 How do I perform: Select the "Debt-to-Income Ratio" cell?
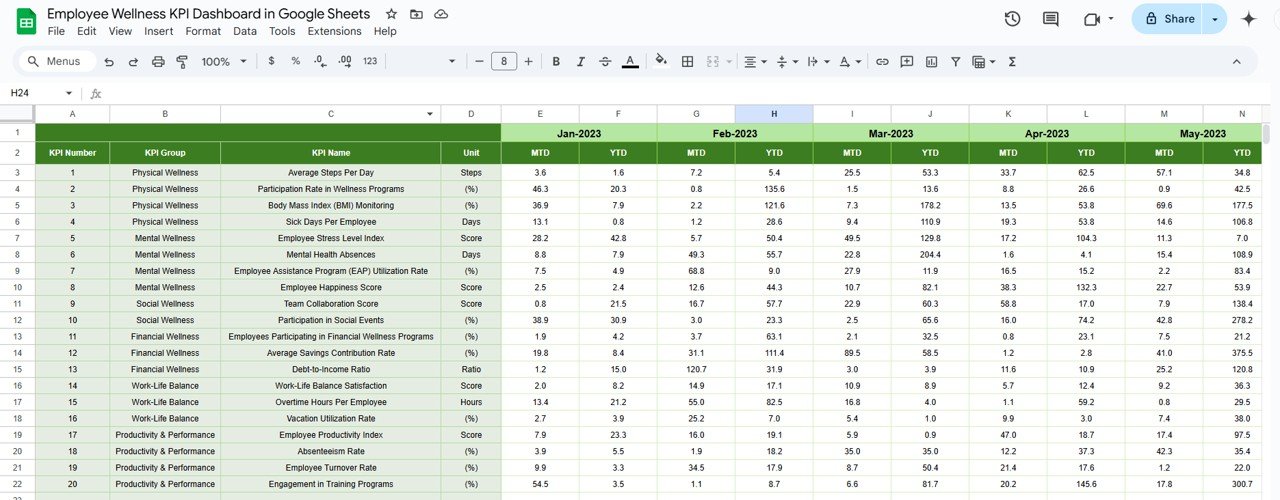[x=331, y=369]
